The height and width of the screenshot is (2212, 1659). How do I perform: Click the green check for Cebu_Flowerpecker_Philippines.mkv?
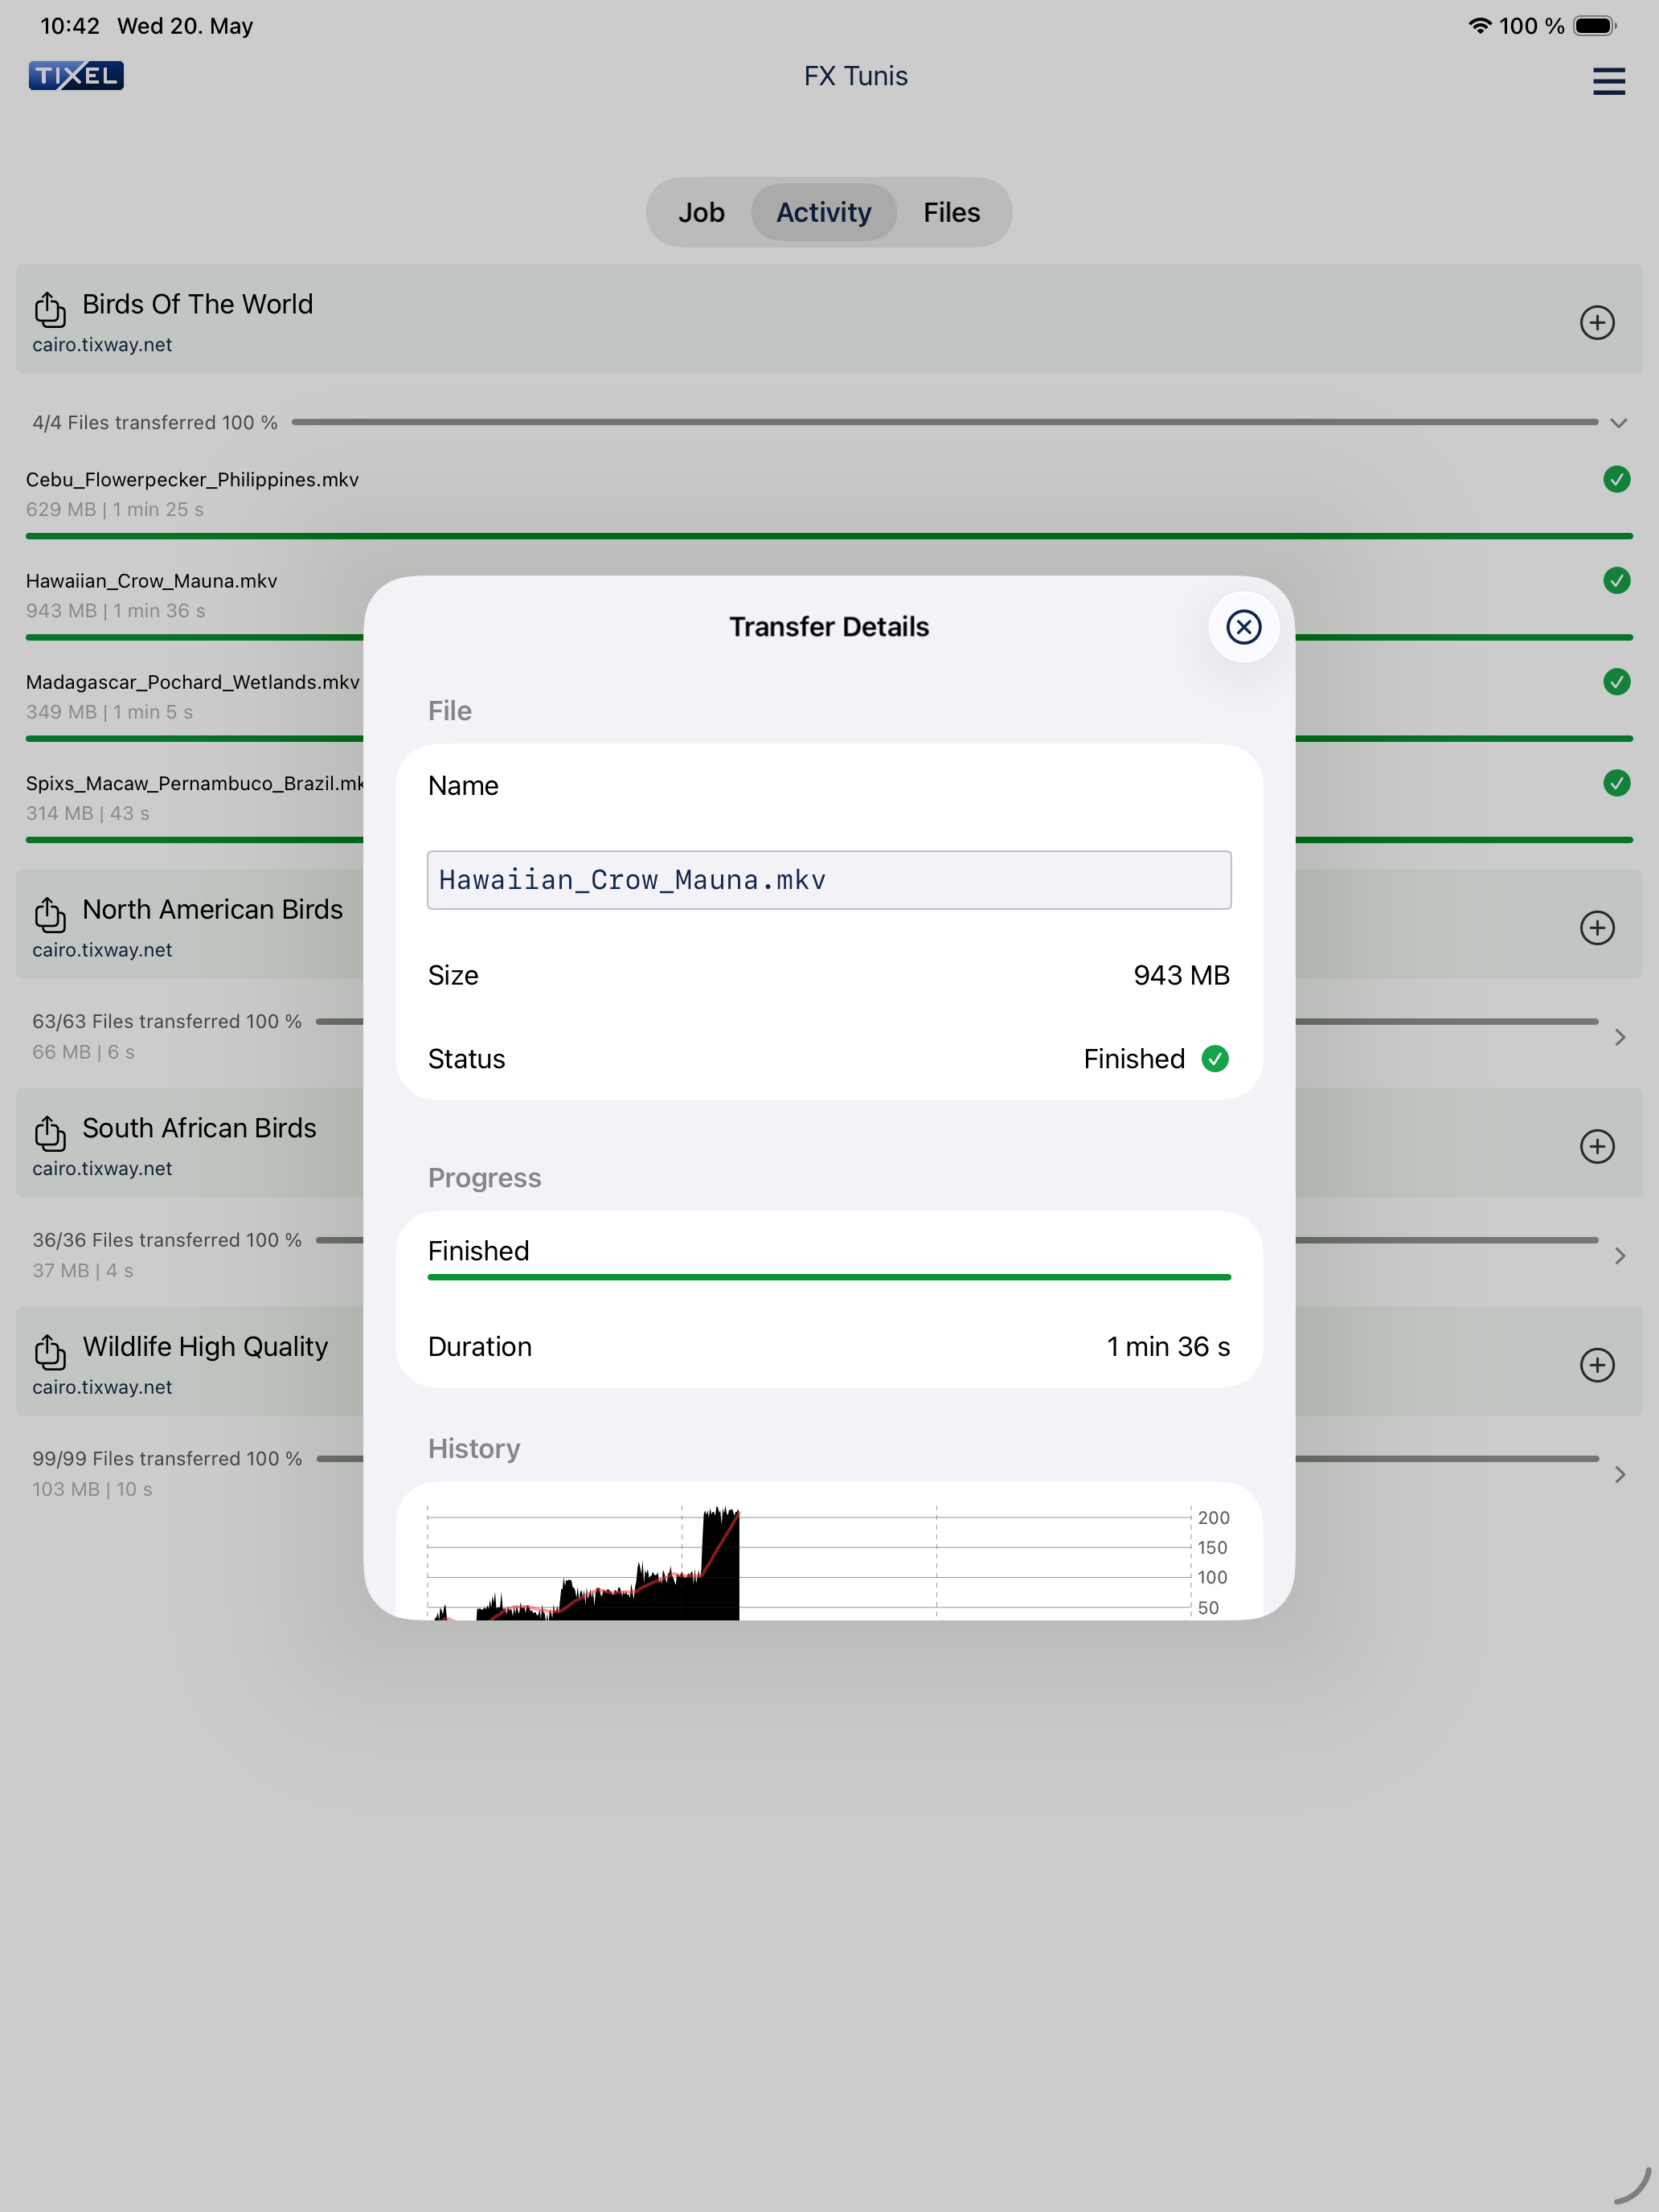click(x=1616, y=479)
